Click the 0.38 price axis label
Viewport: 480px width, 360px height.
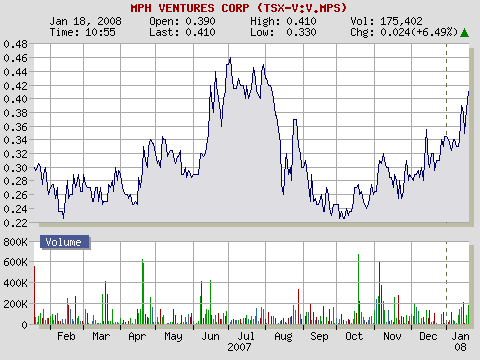(15, 113)
